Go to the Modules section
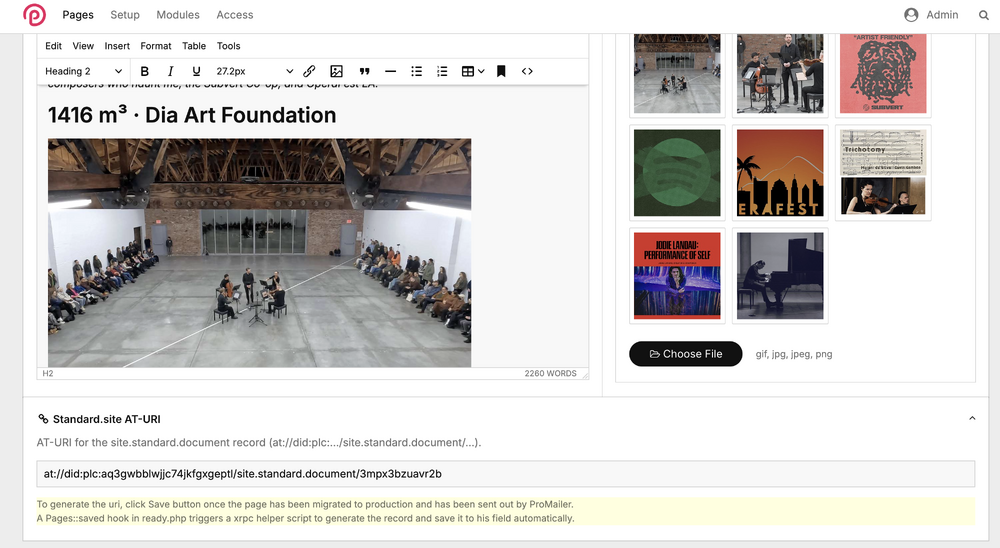 click(178, 15)
